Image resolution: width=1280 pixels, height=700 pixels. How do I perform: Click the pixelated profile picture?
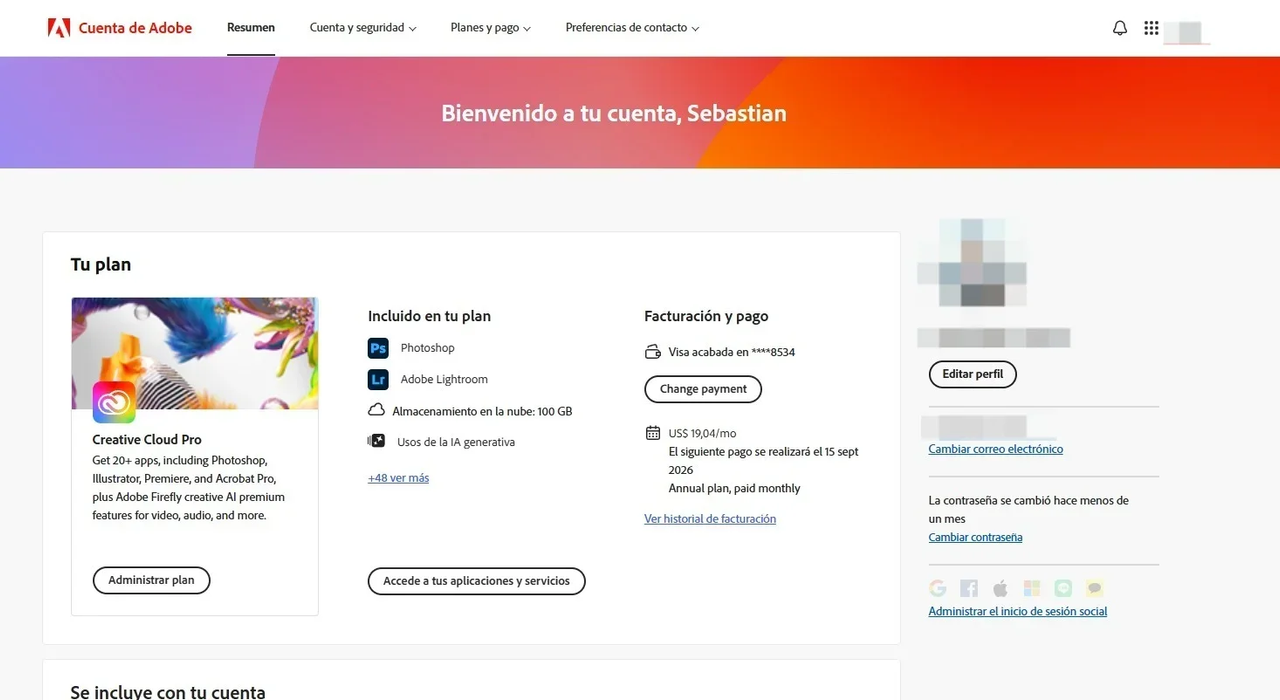tap(972, 264)
